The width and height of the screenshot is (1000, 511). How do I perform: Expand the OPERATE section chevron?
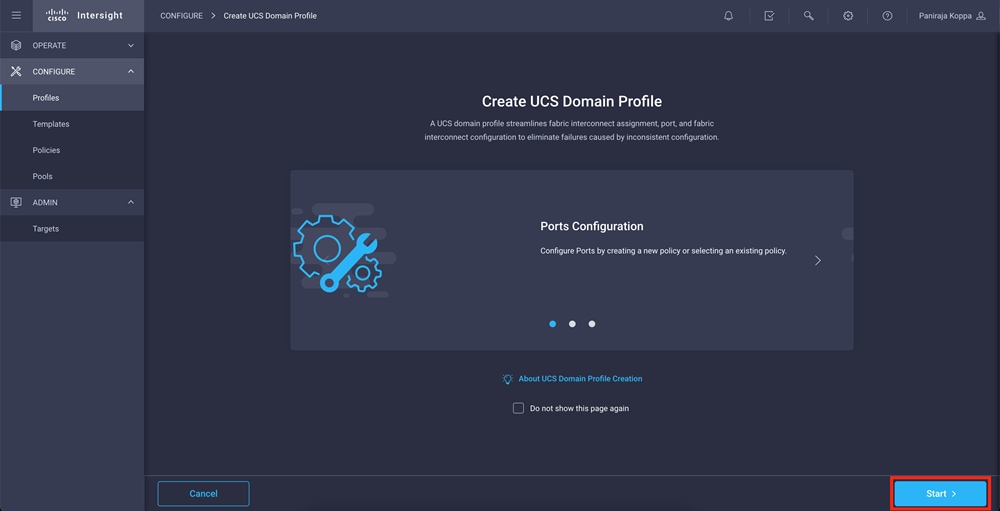coord(131,45)
